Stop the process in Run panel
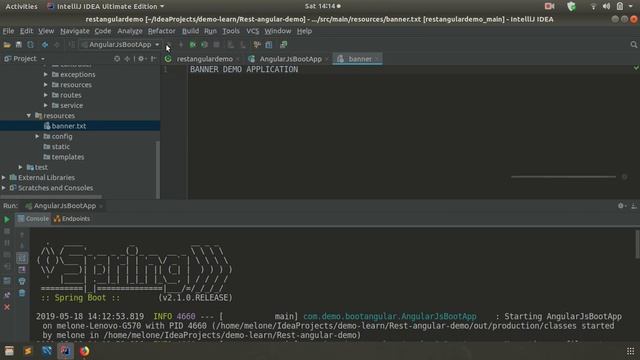This screenshot has height=360, width=640. tap(7, 231)
